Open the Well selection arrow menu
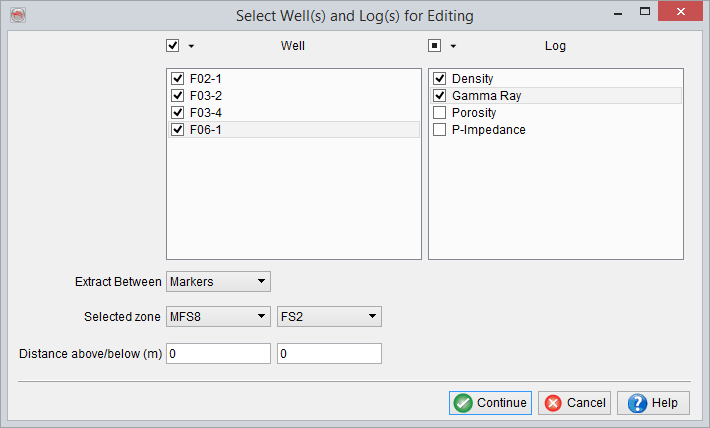This screenshot has width=710, height=428. coord(191,46)
